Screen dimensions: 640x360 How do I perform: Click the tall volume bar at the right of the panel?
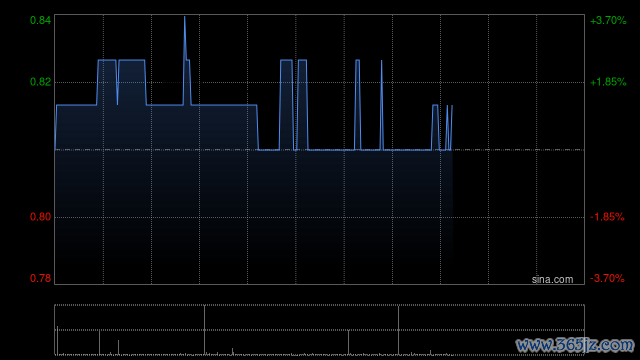click(398, 330)
